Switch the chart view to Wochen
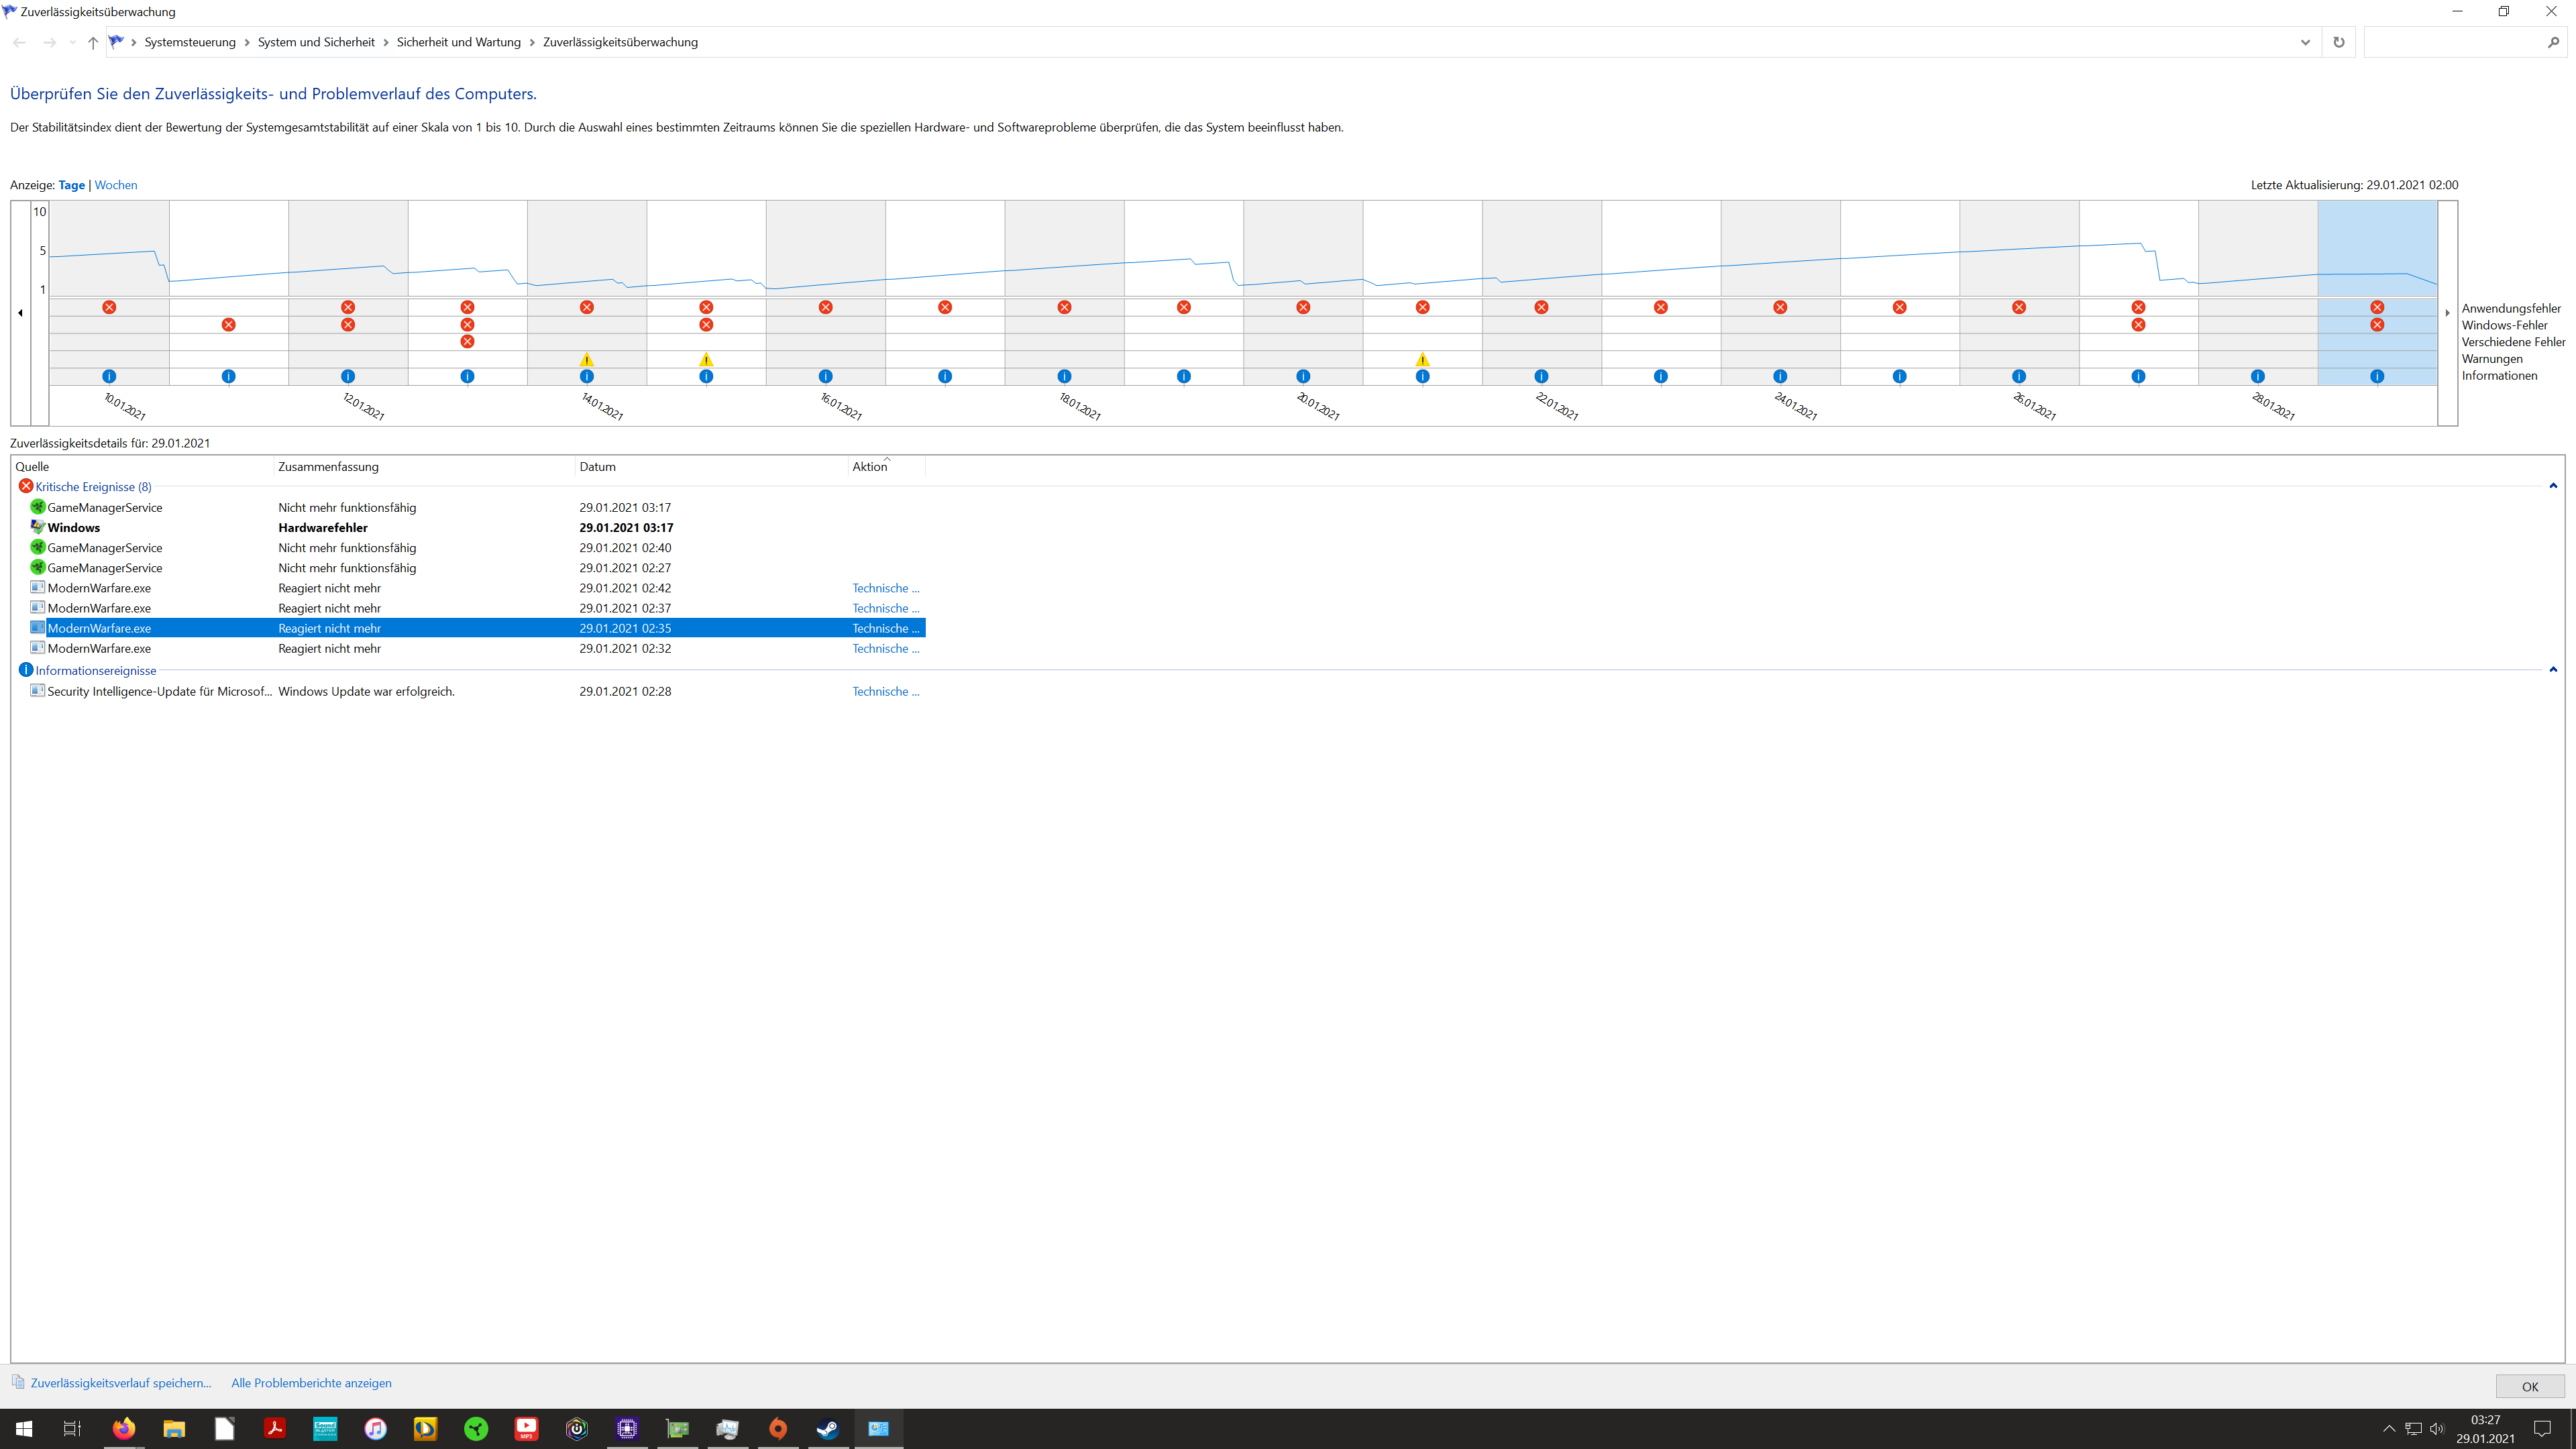This screenshot has height=1449, width=2576. click(x=116, y=185)
